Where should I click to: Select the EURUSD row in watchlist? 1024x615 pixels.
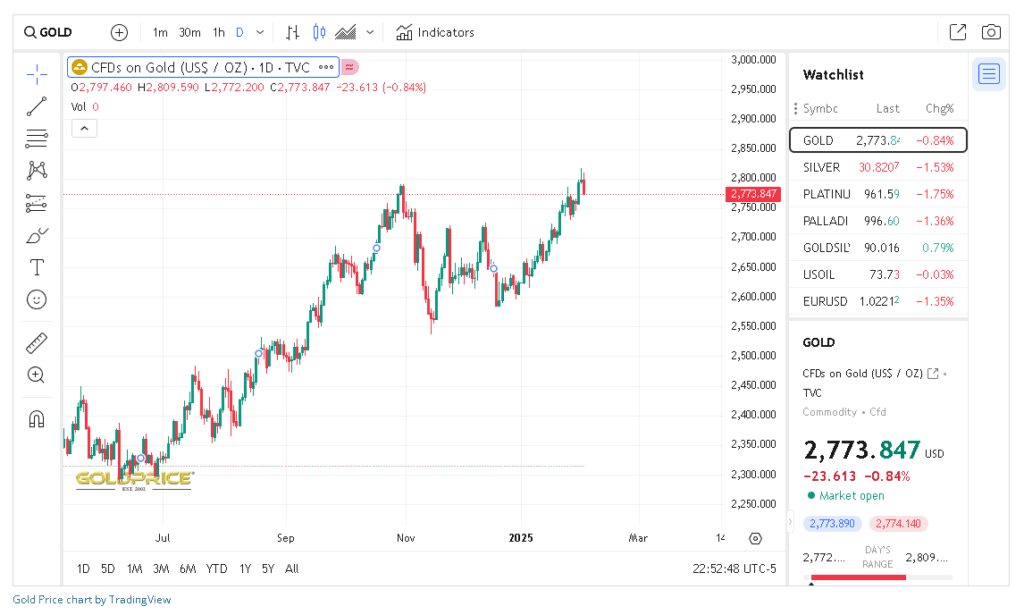pos(878,301)
